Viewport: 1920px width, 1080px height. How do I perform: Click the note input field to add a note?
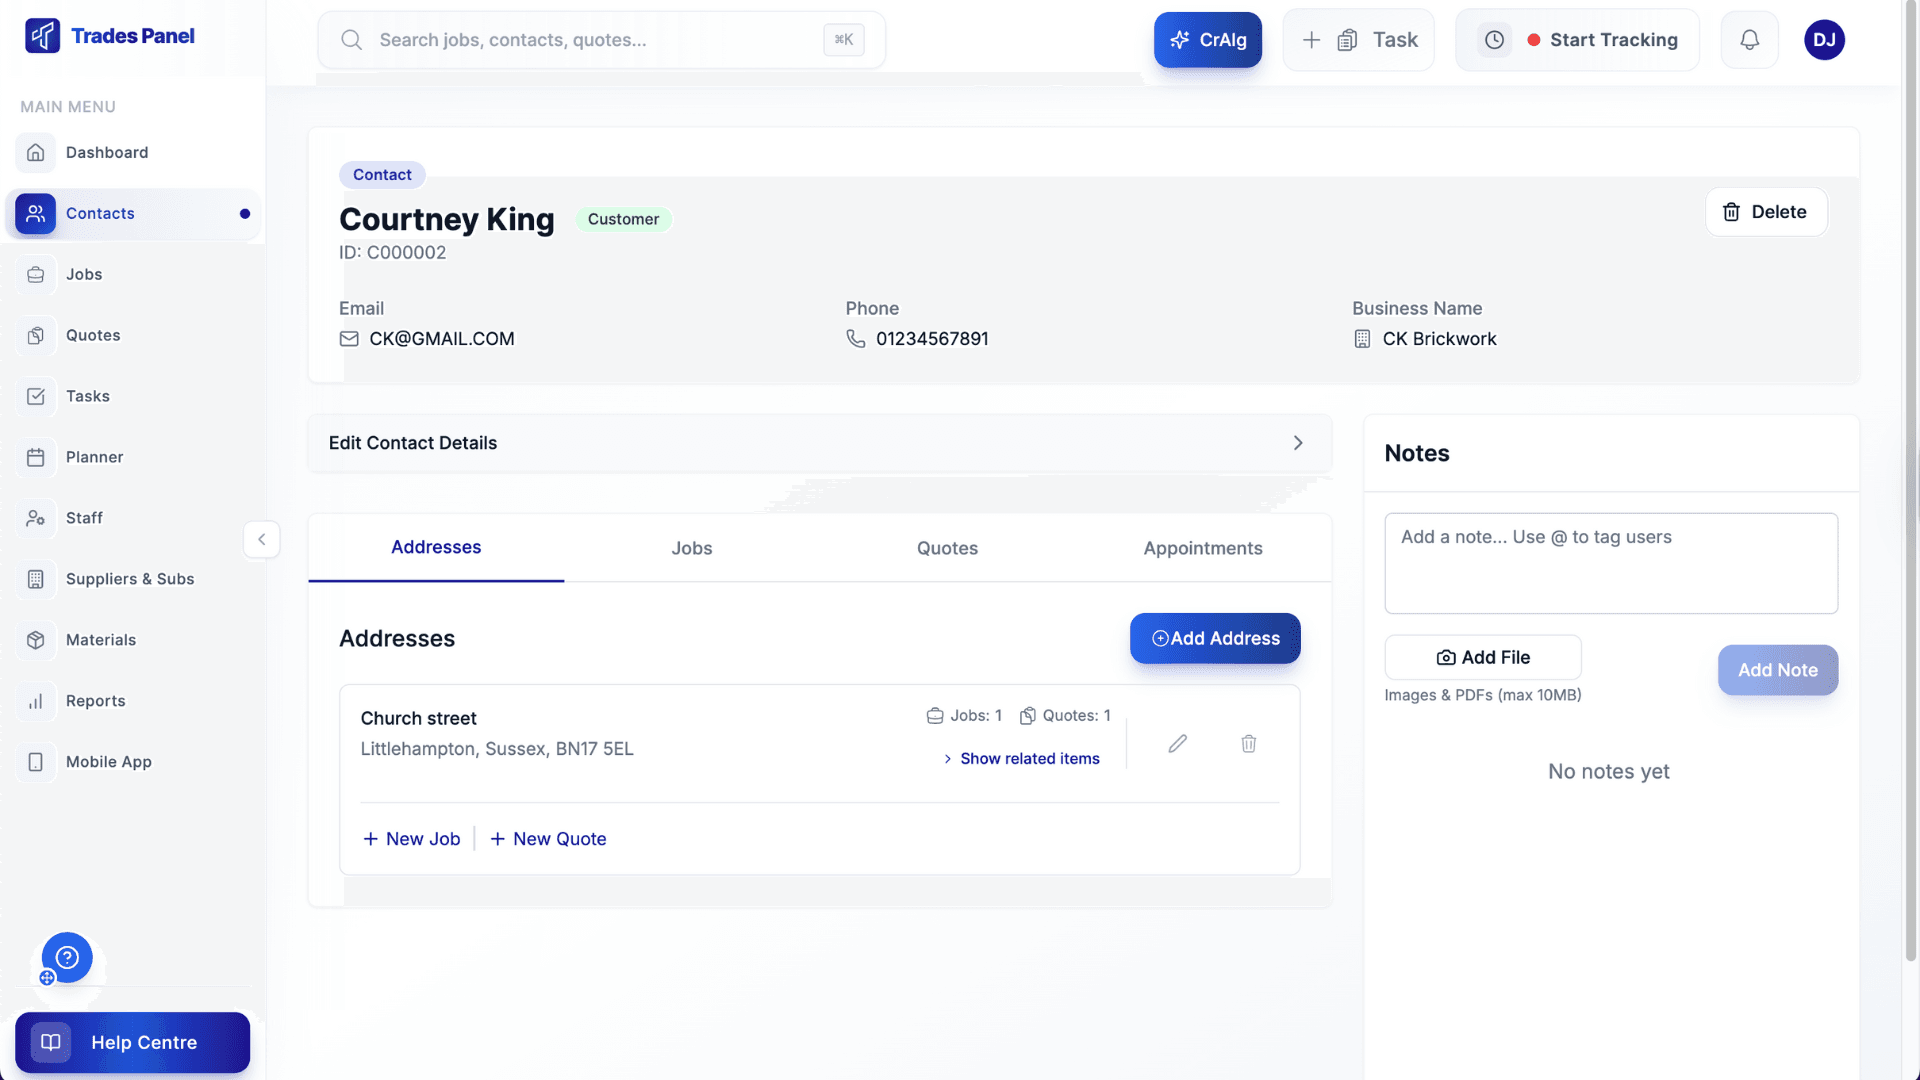coord(1610,563)
